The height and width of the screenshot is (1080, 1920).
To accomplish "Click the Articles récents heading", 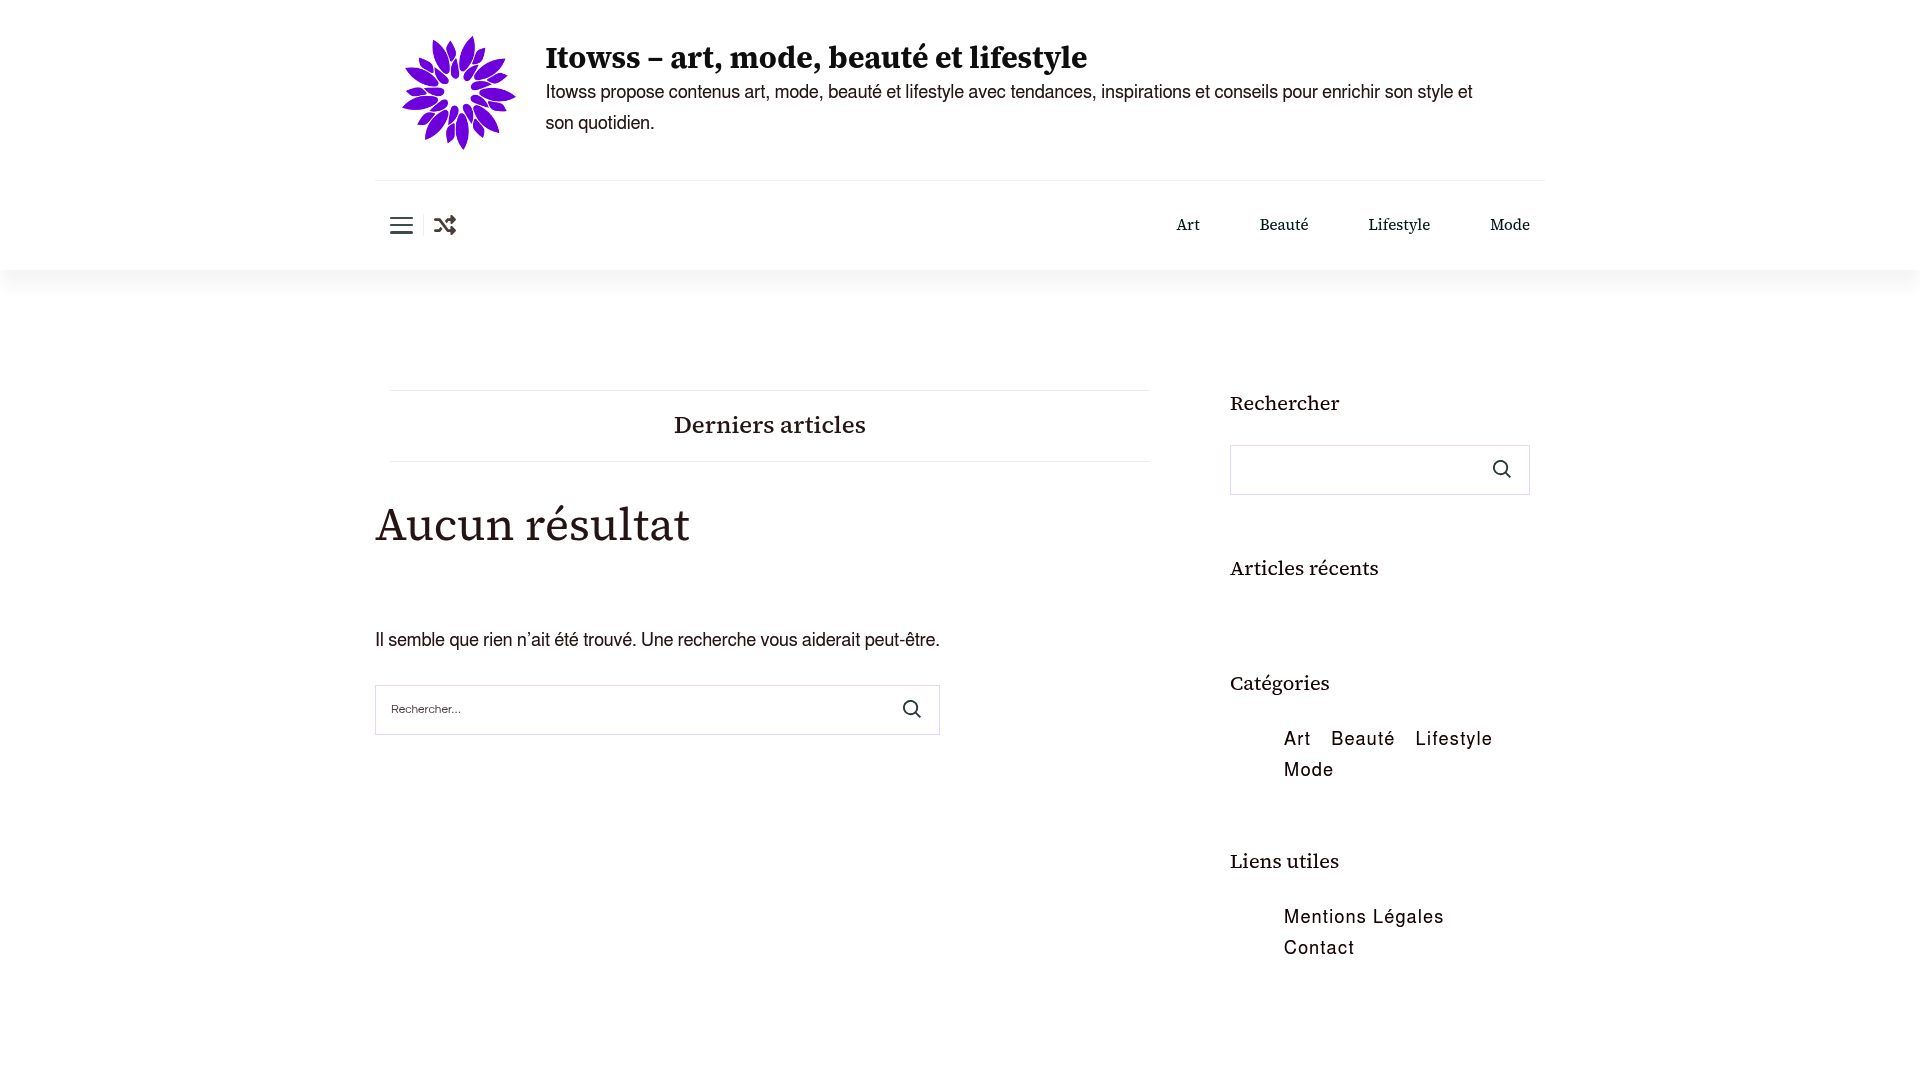I will point(1304,568).
